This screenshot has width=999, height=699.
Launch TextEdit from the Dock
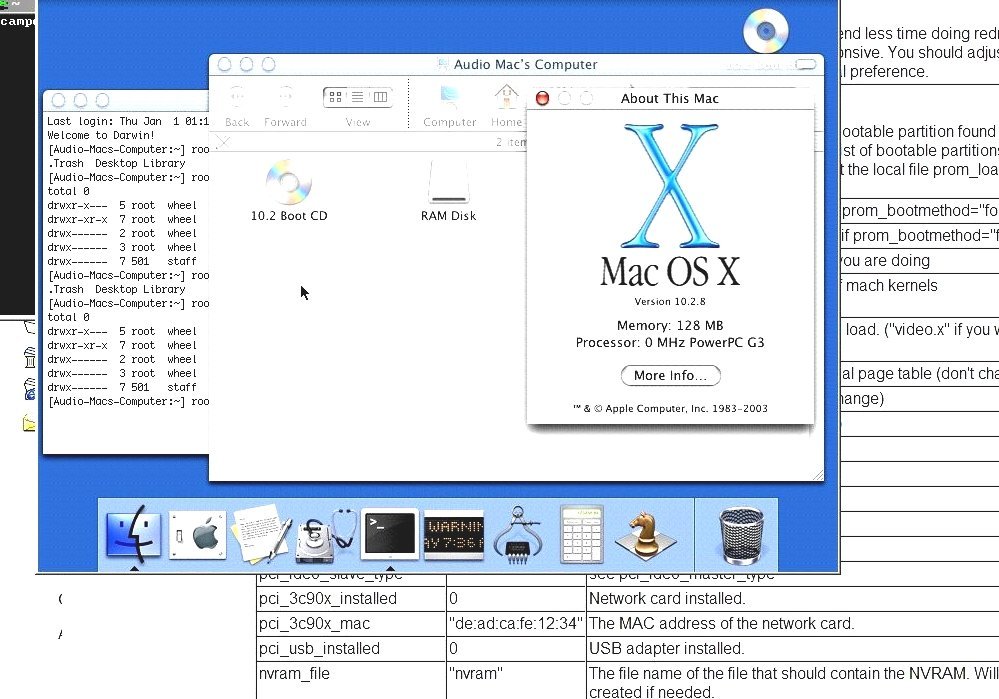(x=261, y=534)
